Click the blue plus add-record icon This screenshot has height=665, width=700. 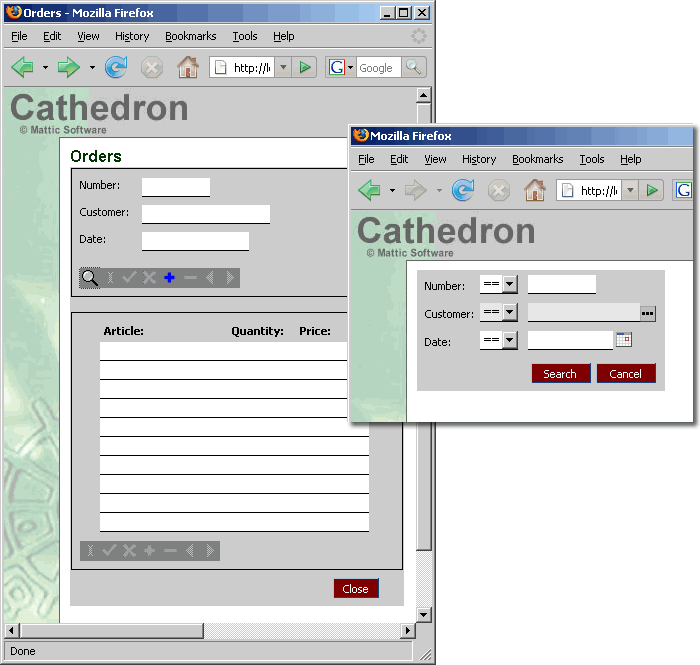[169, 278]
